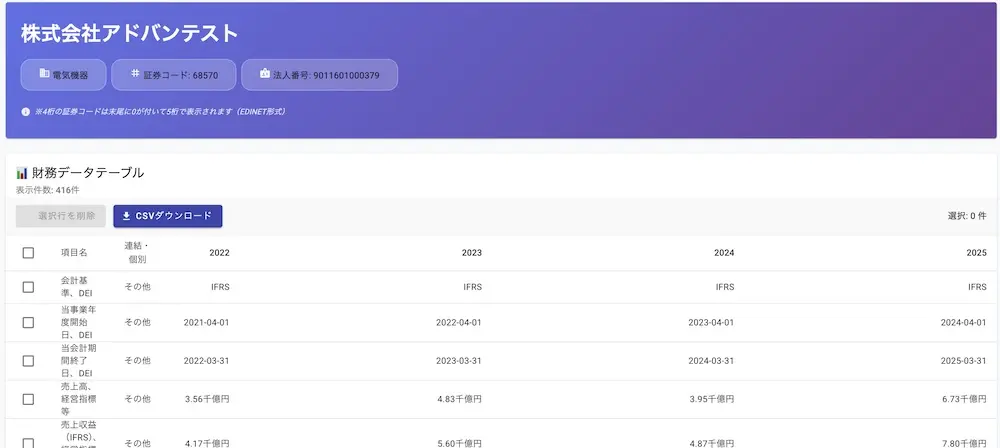Click IFRS value in 2025 column
The height and width of the screenshot is (448, 1000).
coord(977,287)
